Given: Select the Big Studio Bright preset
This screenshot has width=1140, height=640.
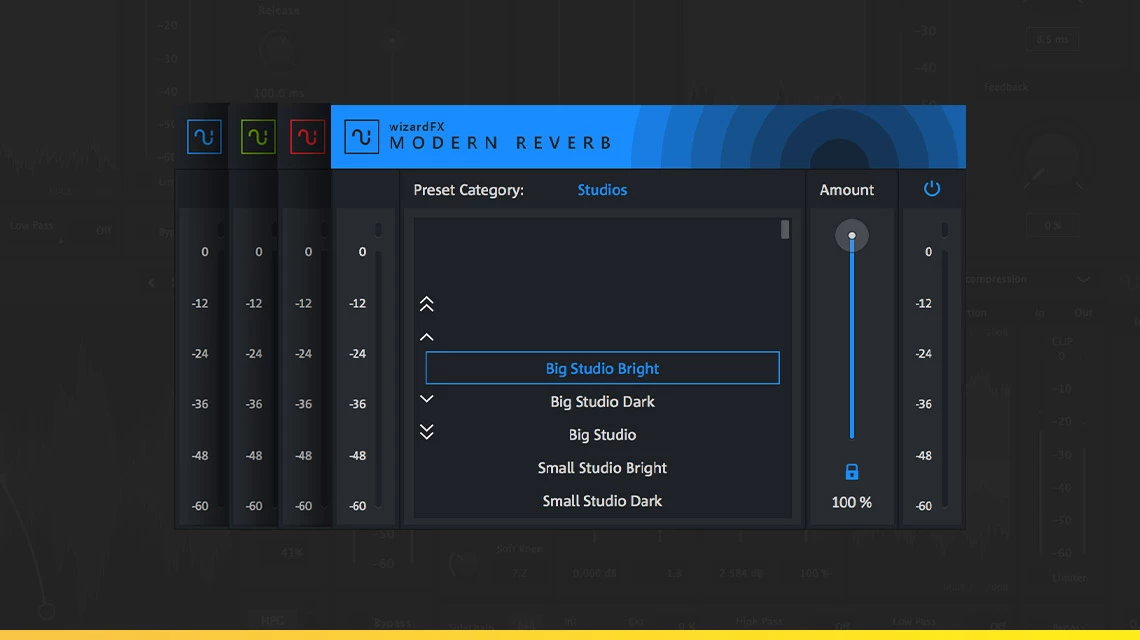Looking at the screenshot, I should click(x=602, y=368).
